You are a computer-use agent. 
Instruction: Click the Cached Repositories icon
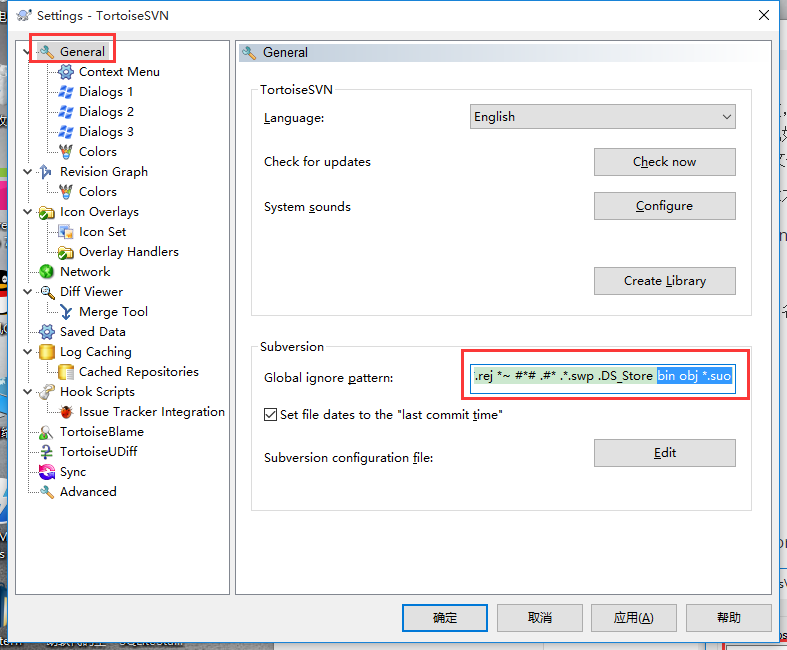point(66,372)
